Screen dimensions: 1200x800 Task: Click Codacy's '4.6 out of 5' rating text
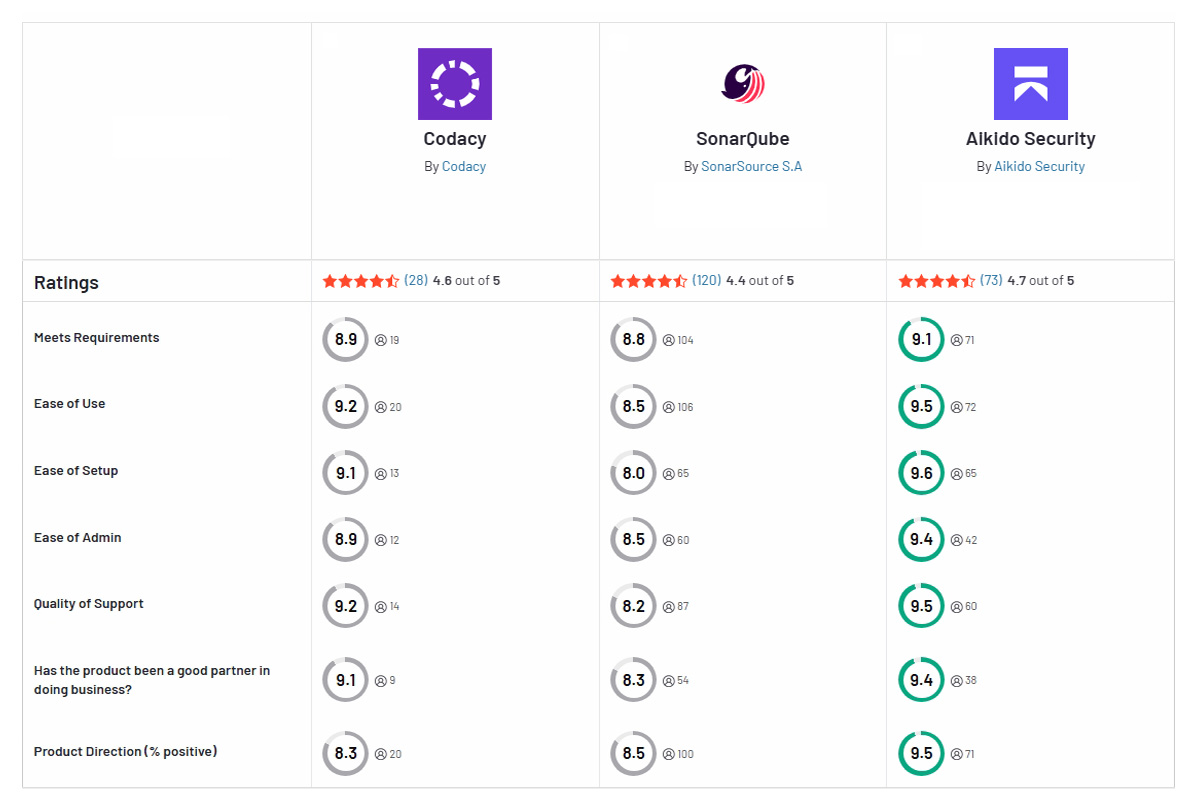pyautogui.click(x=466, y=281)
